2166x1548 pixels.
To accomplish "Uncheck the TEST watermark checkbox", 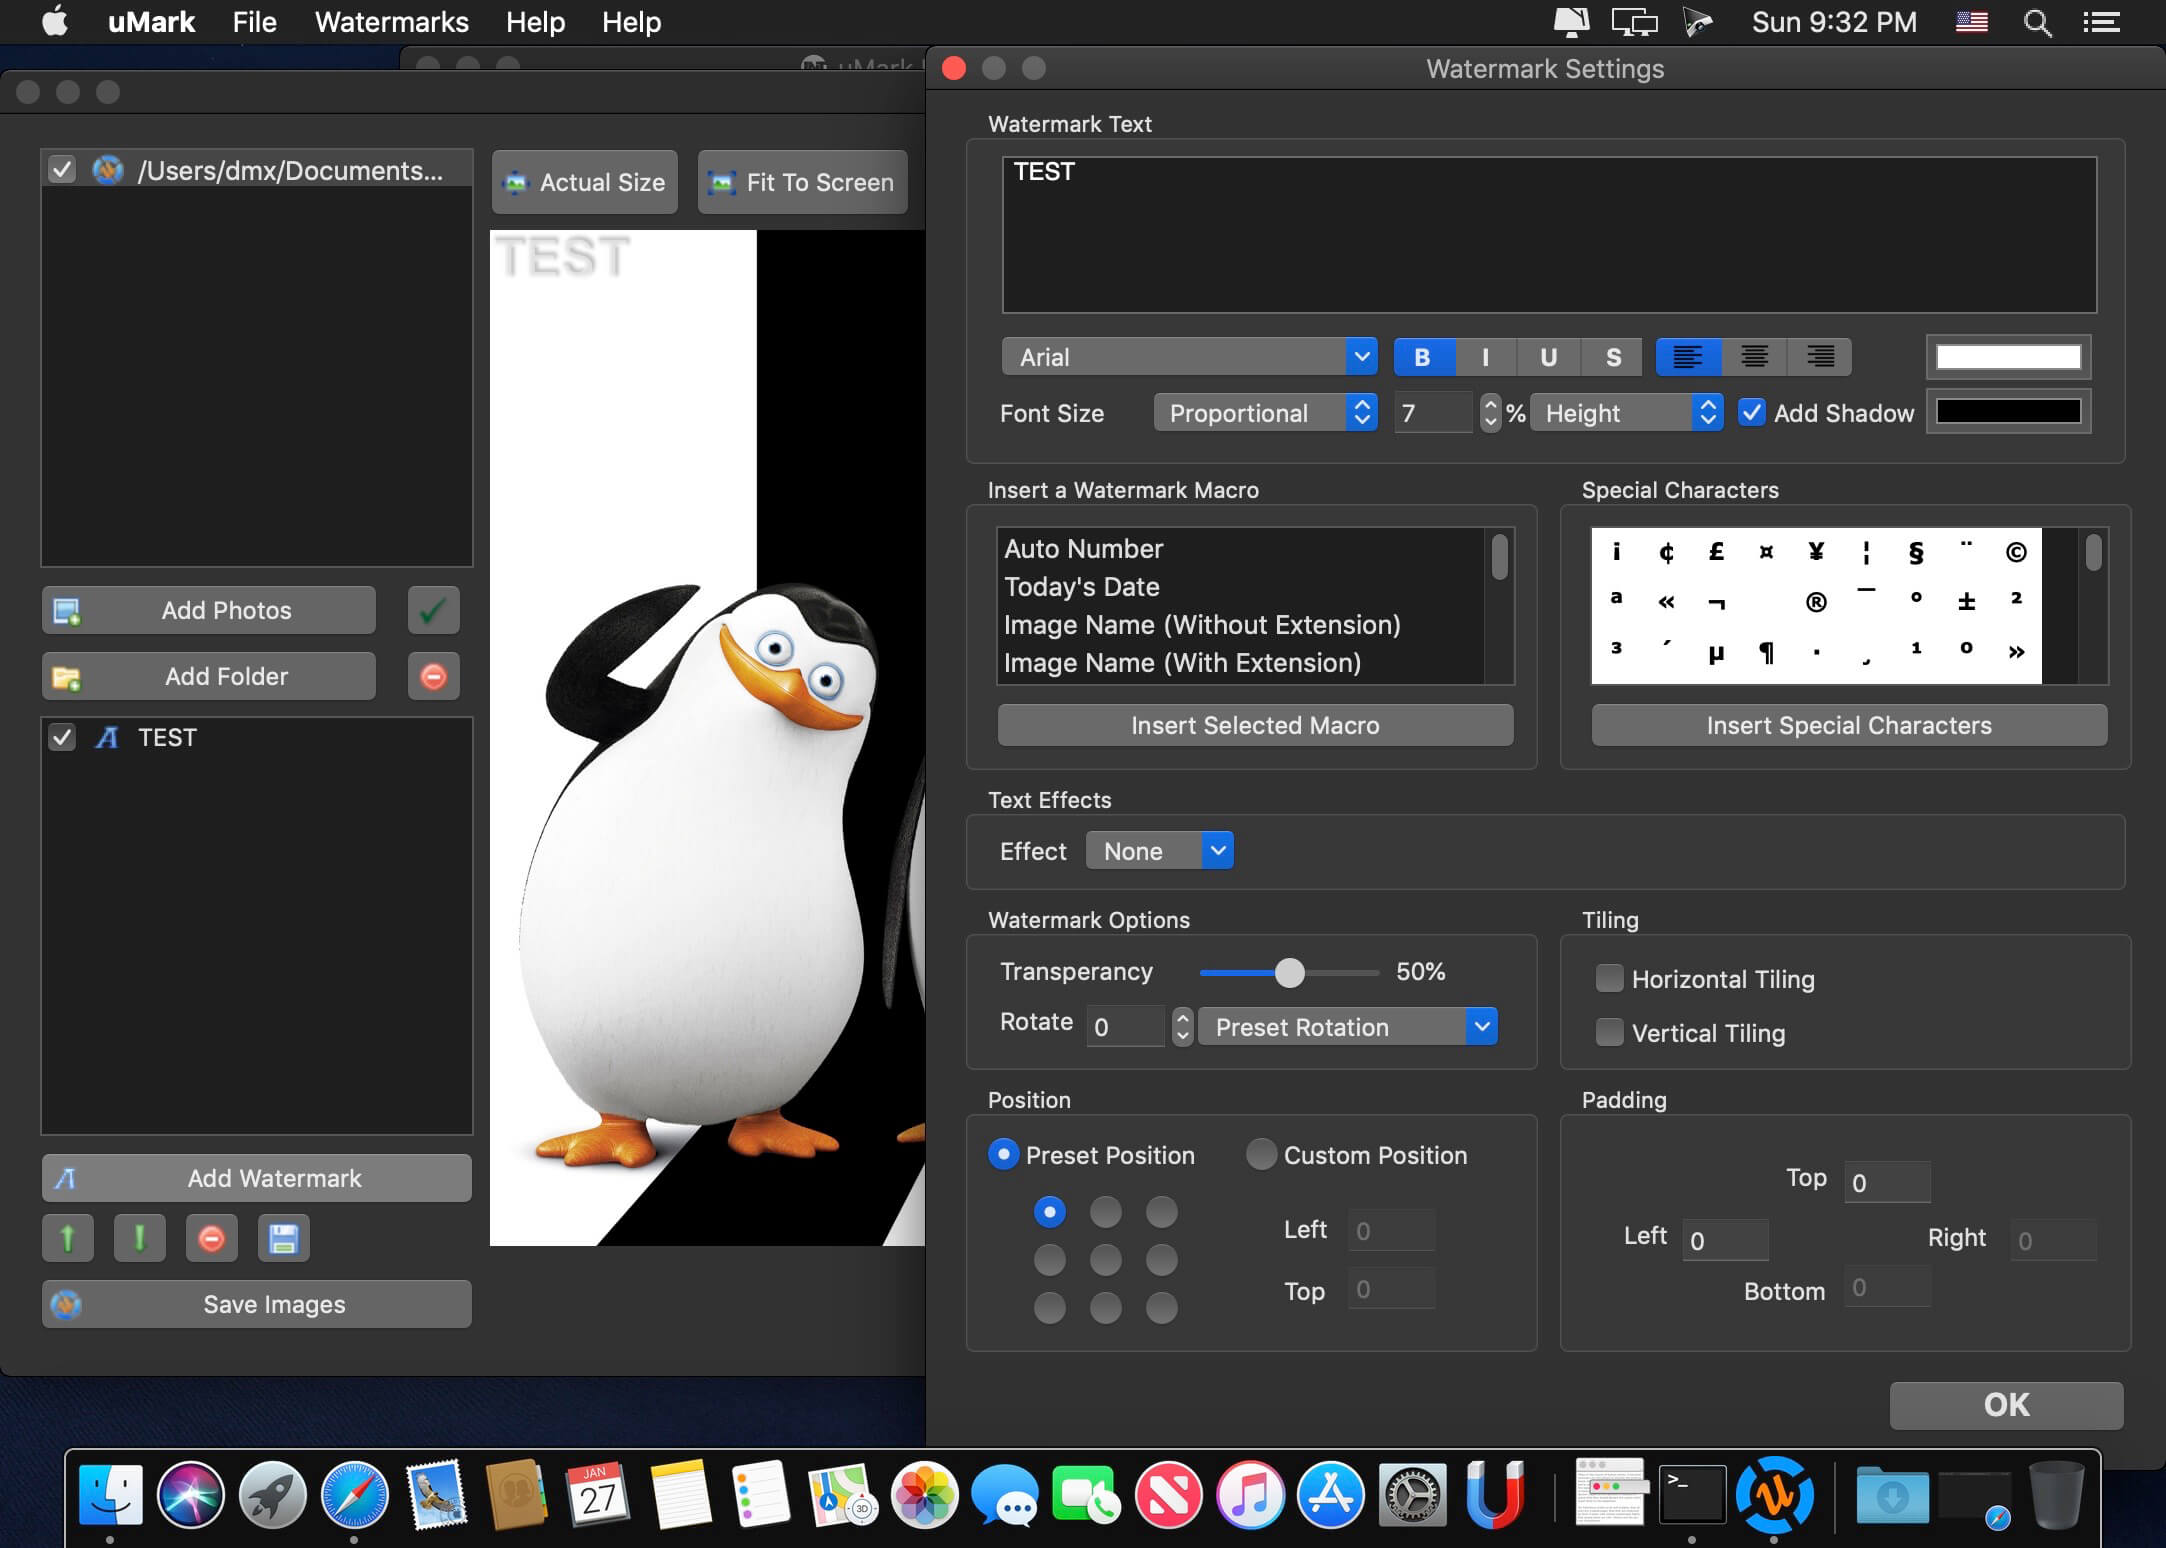I will click(x=62, y=737).
